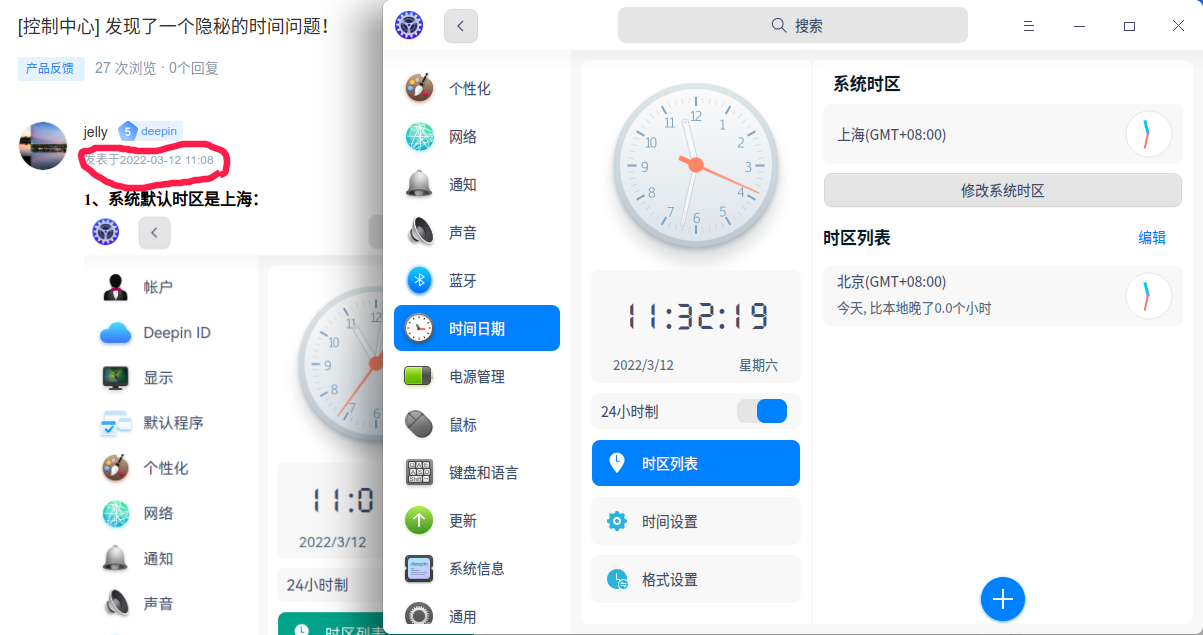Switch to the 时间设置 tab

coord(695,521)
